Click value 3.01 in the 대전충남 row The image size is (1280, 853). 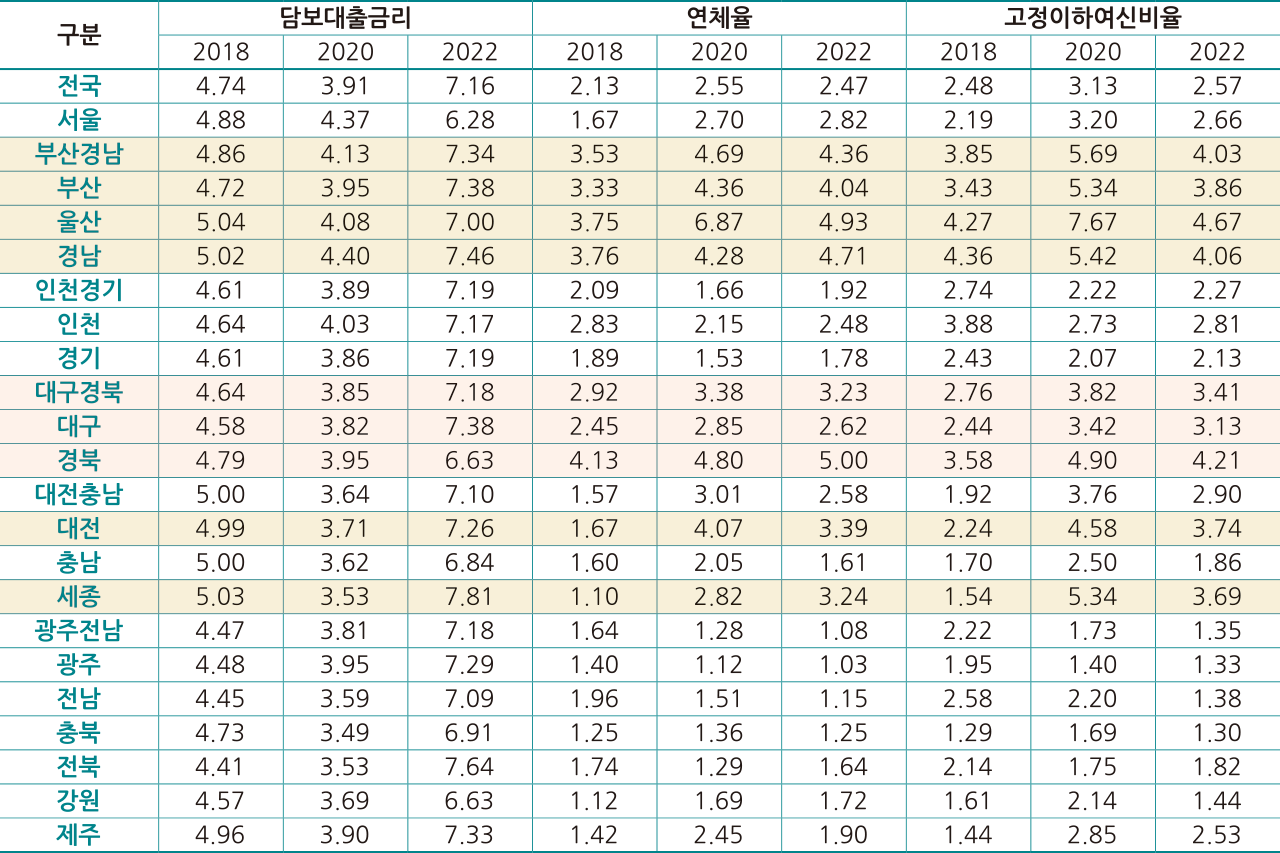[x=719, y=494]
